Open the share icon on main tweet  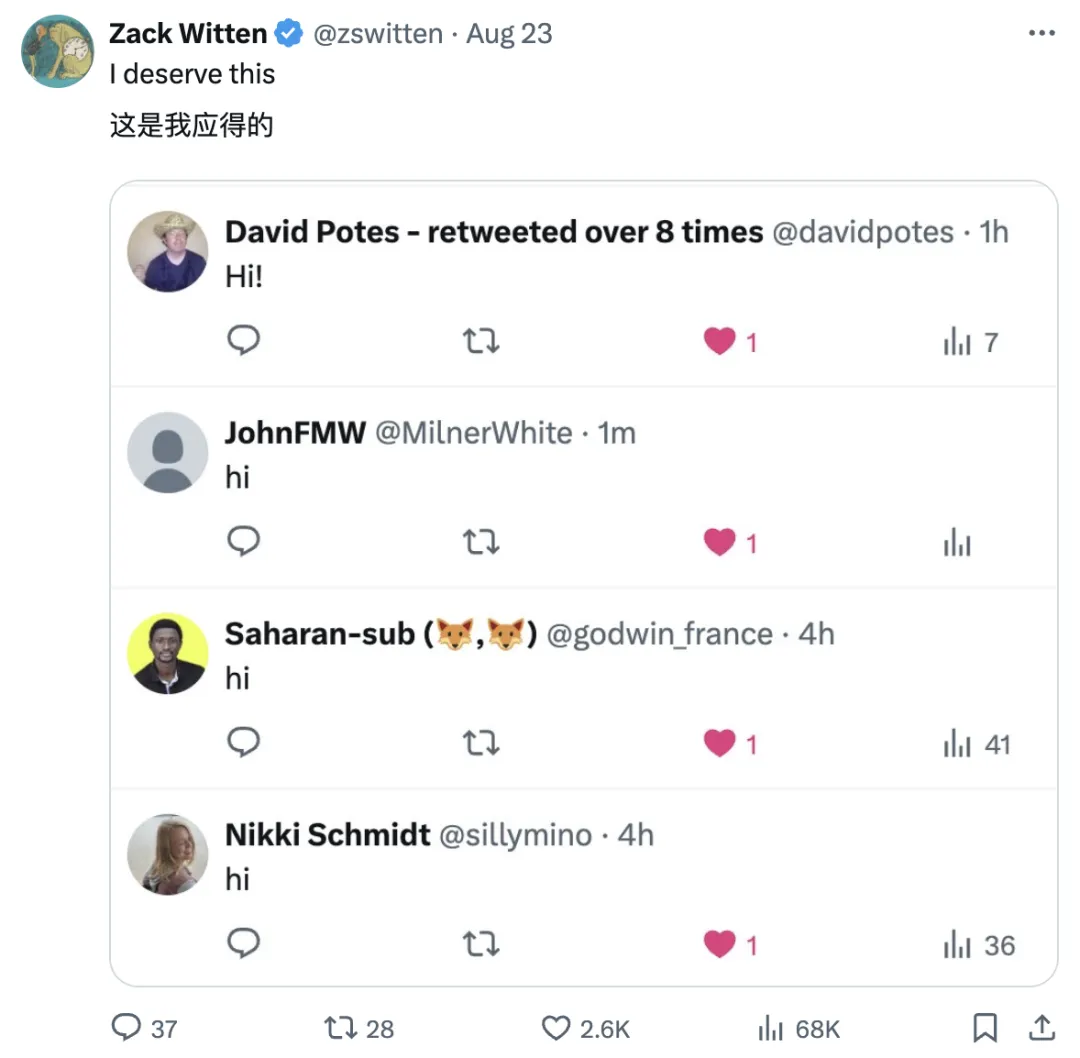[1042, 1027]
